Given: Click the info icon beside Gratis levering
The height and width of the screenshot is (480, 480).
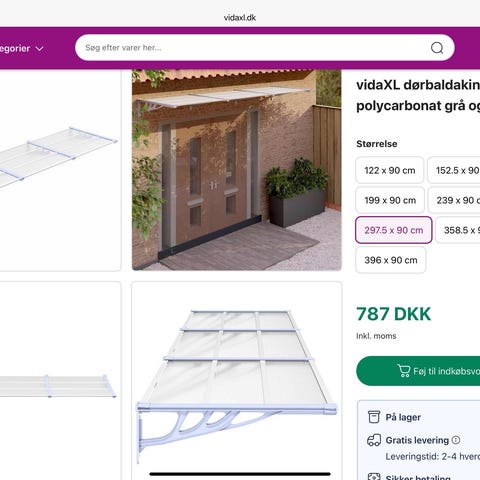Looking at the screenshot, I should point(456,440).
